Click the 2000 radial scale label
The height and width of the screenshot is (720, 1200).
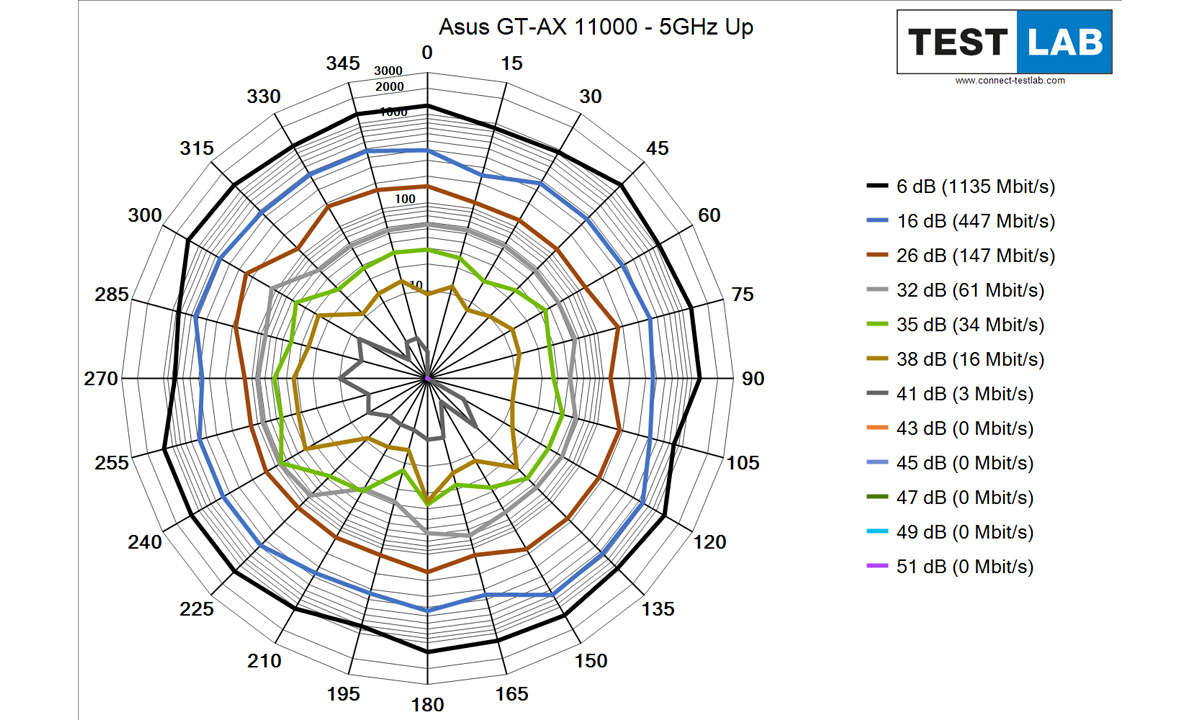pos(391,88)
